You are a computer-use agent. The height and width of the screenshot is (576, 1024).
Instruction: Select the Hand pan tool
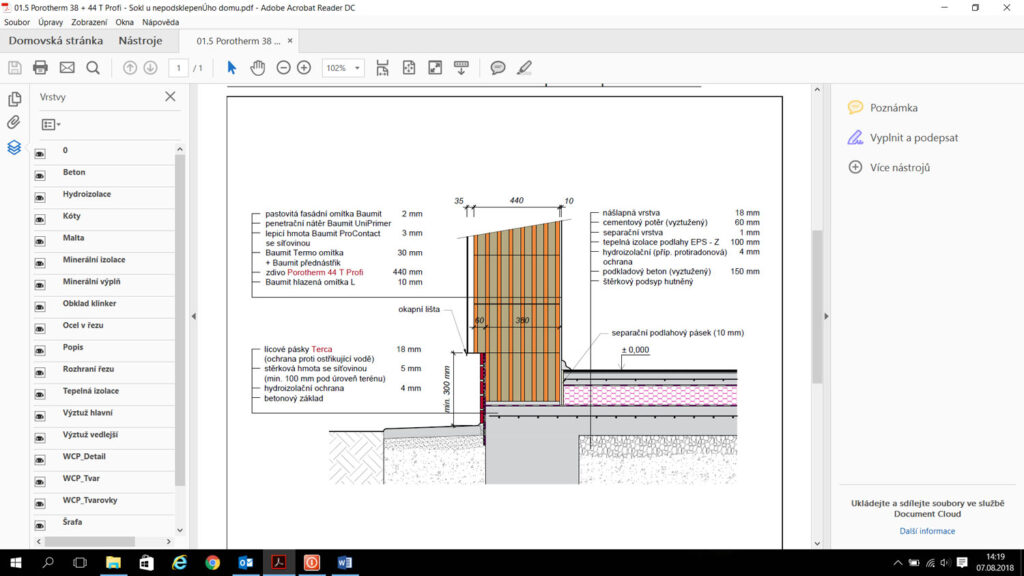tap(257, 68)
